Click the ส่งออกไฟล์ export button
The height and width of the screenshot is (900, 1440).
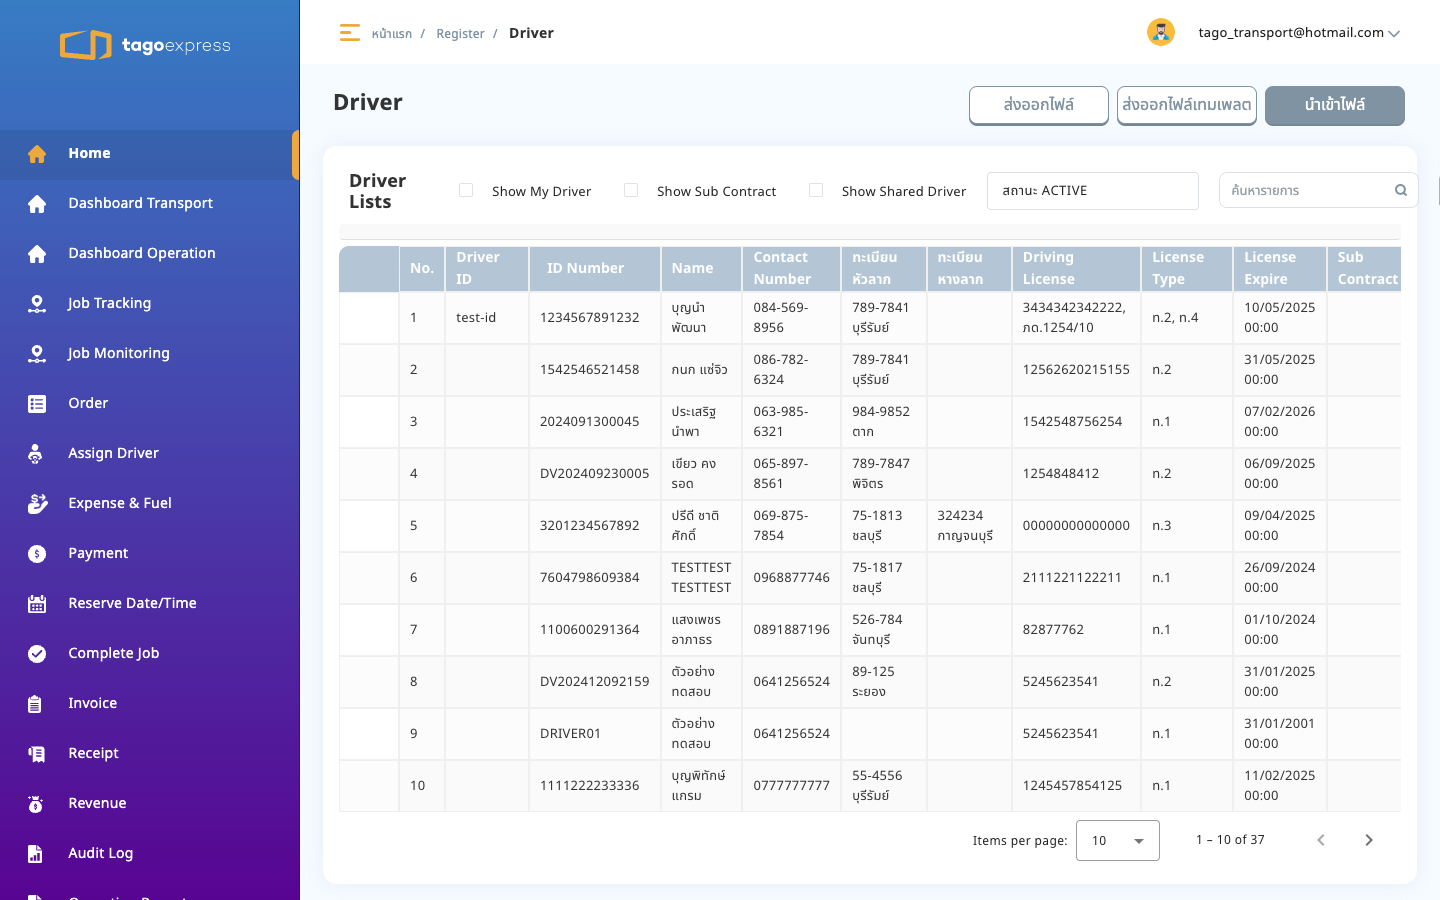tap(1039, 105)
